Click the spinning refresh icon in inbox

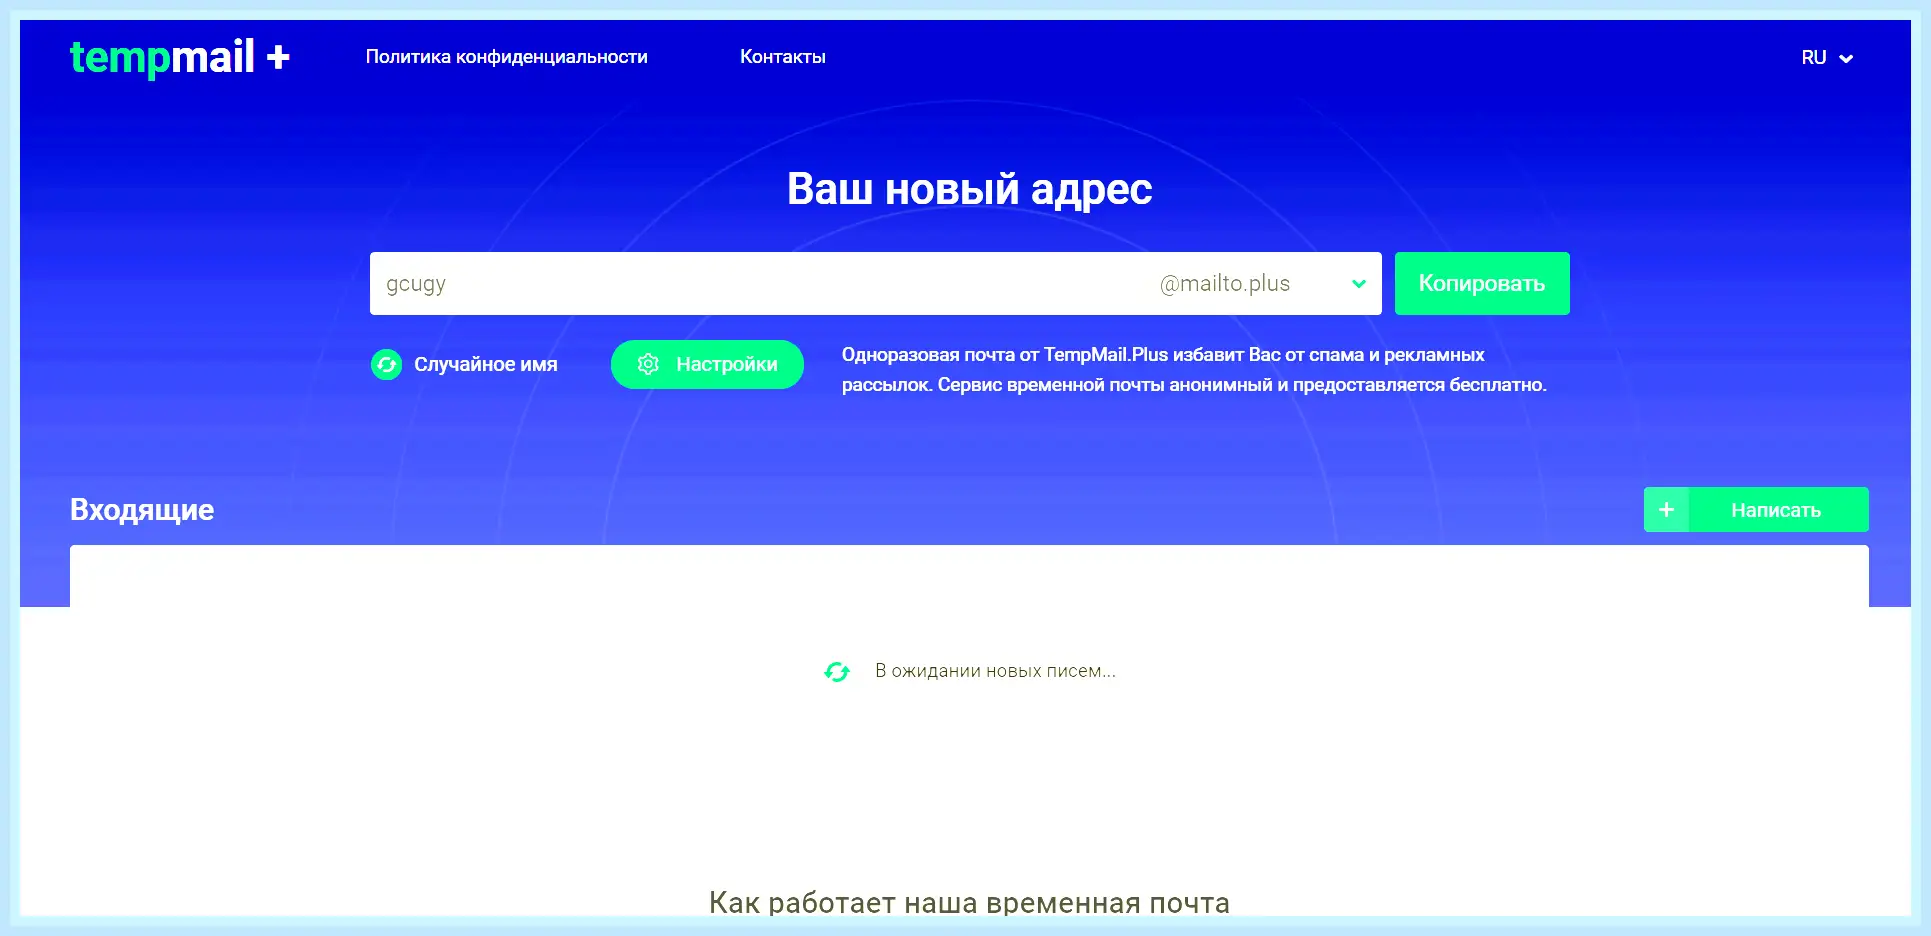[837, 672]
